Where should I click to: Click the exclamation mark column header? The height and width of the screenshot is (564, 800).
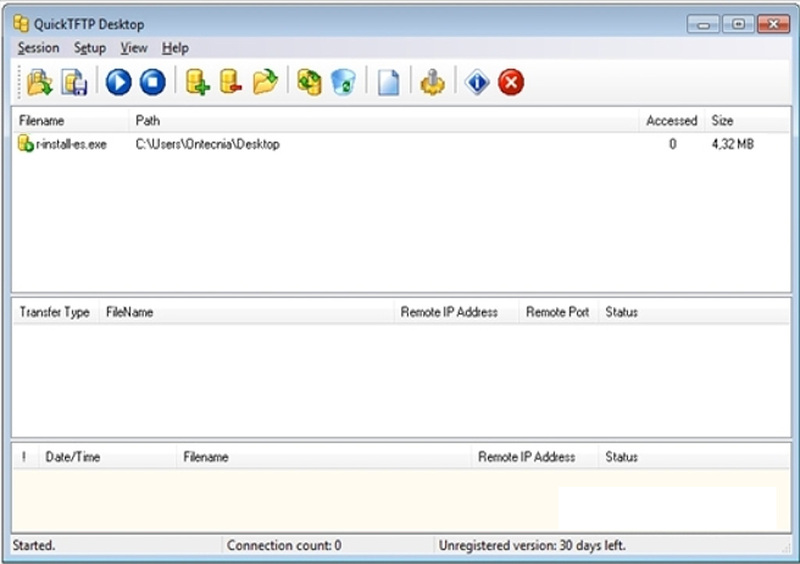point(25,457)
